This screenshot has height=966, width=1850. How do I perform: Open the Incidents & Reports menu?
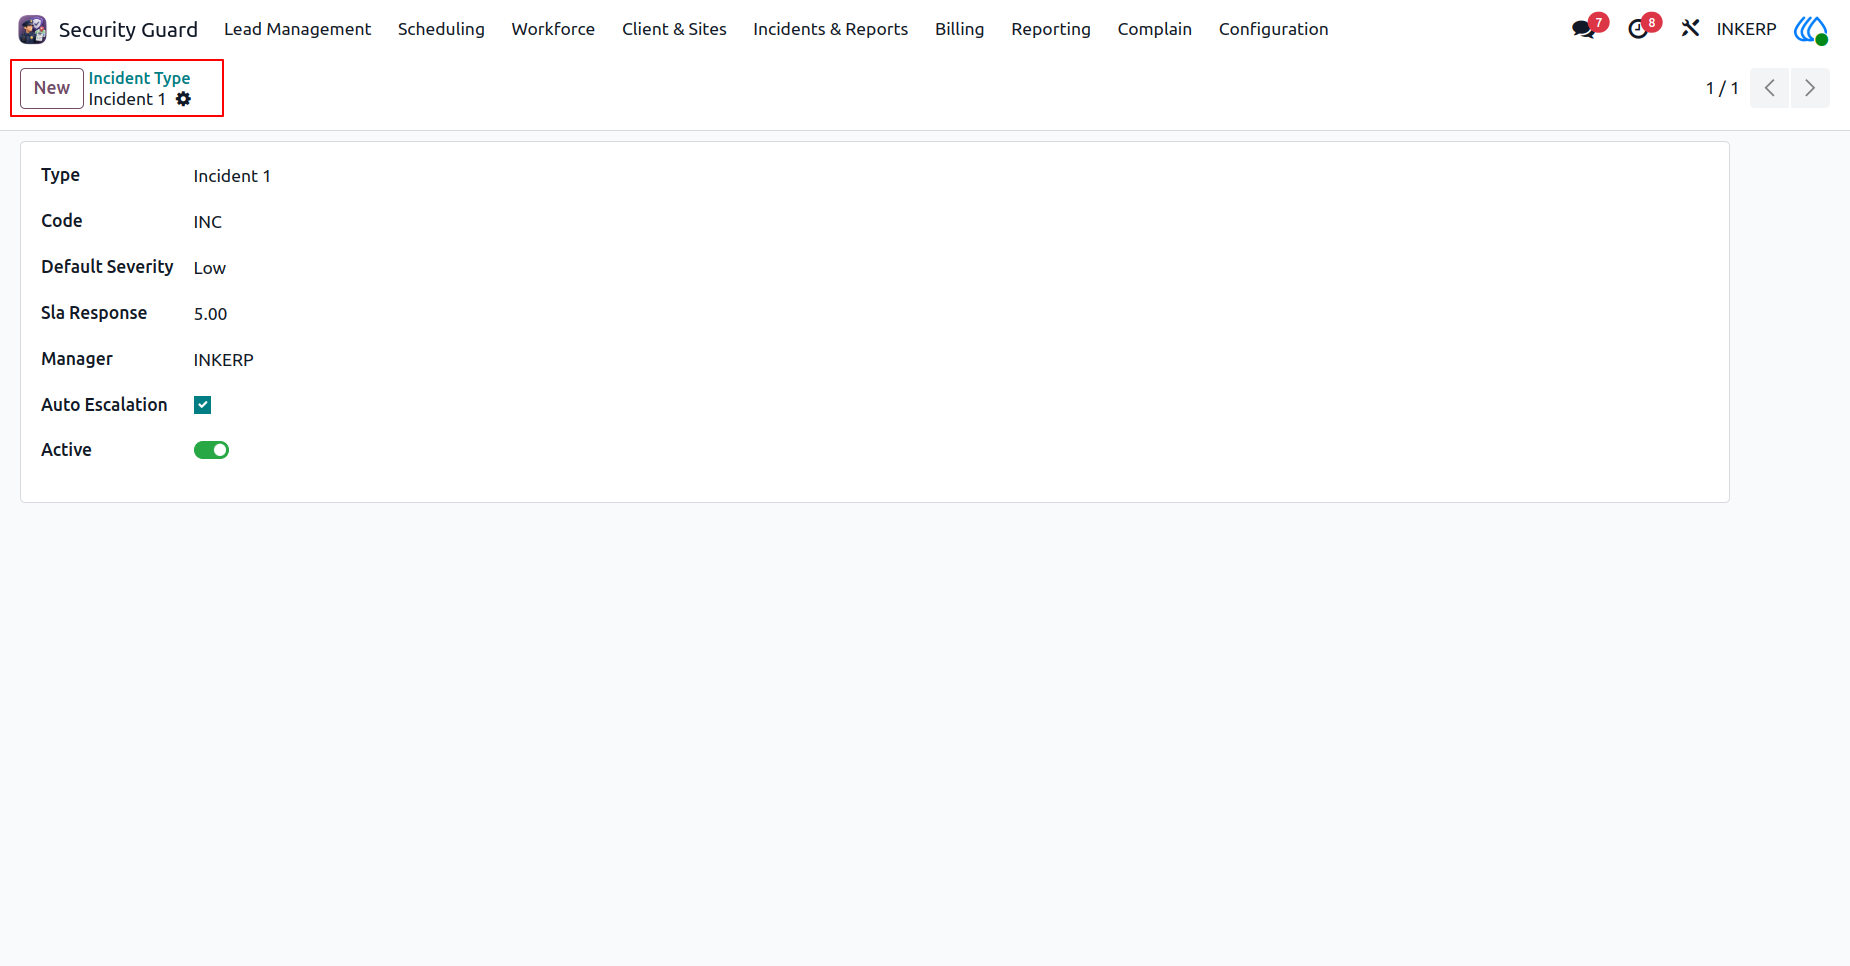coord(830,29)
